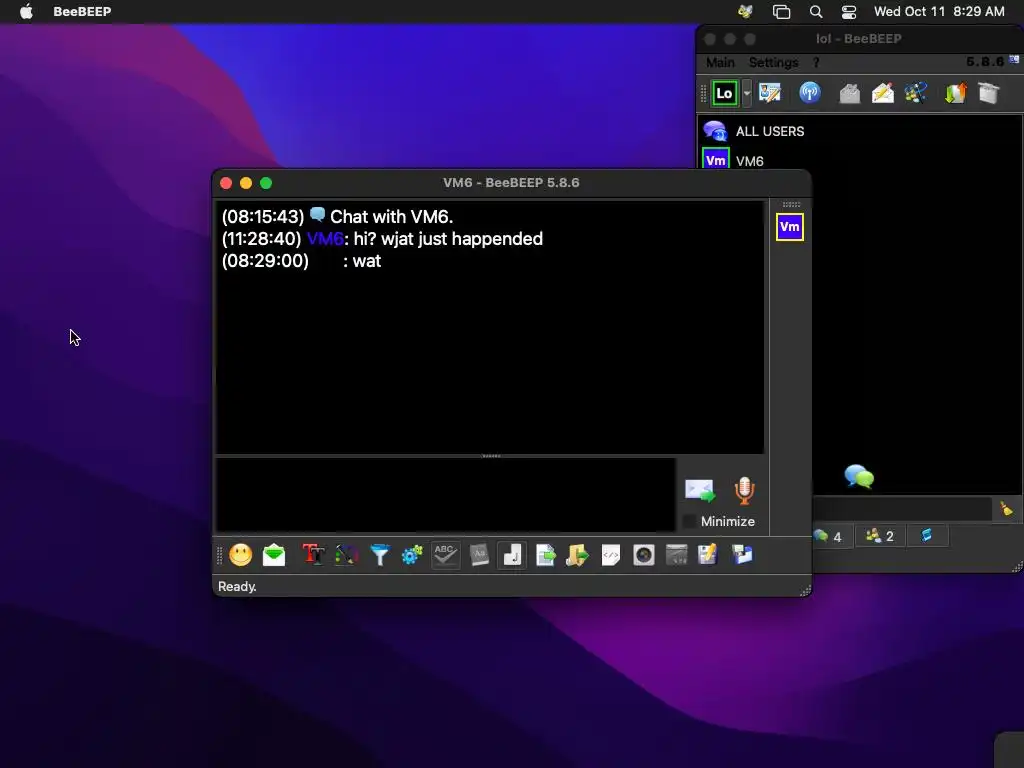Click the green envelope icon in chat toolbar
This screenshot has height=768, width=1024.
[x=274, y=555]
